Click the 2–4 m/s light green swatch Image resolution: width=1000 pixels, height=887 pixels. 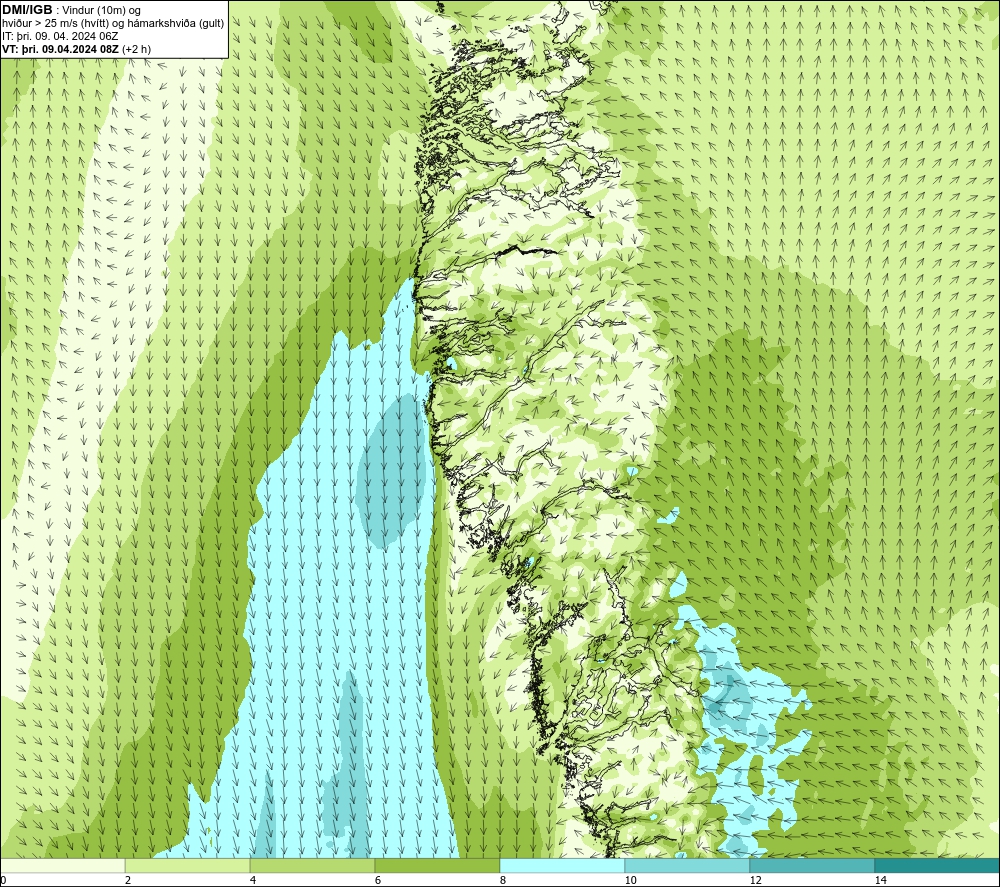point(188,865)
